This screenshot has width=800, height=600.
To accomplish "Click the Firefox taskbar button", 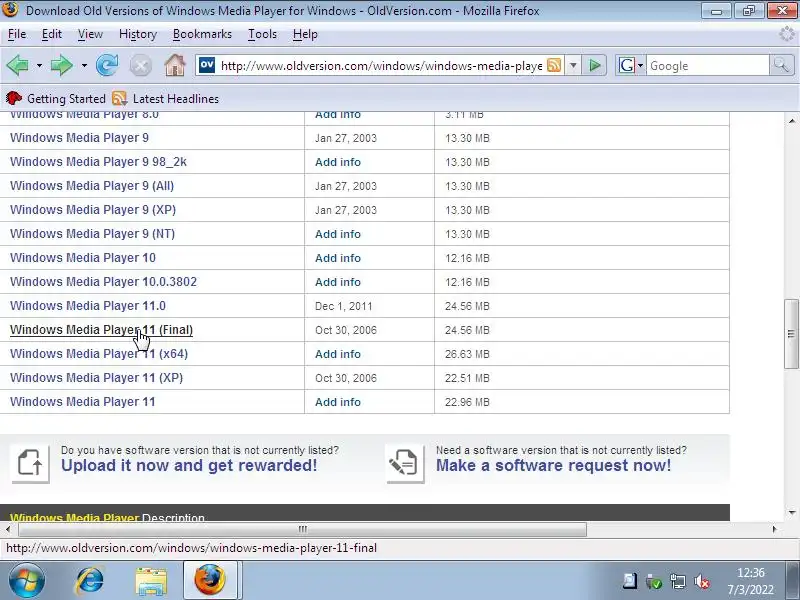I will click(x=210, y=580).
